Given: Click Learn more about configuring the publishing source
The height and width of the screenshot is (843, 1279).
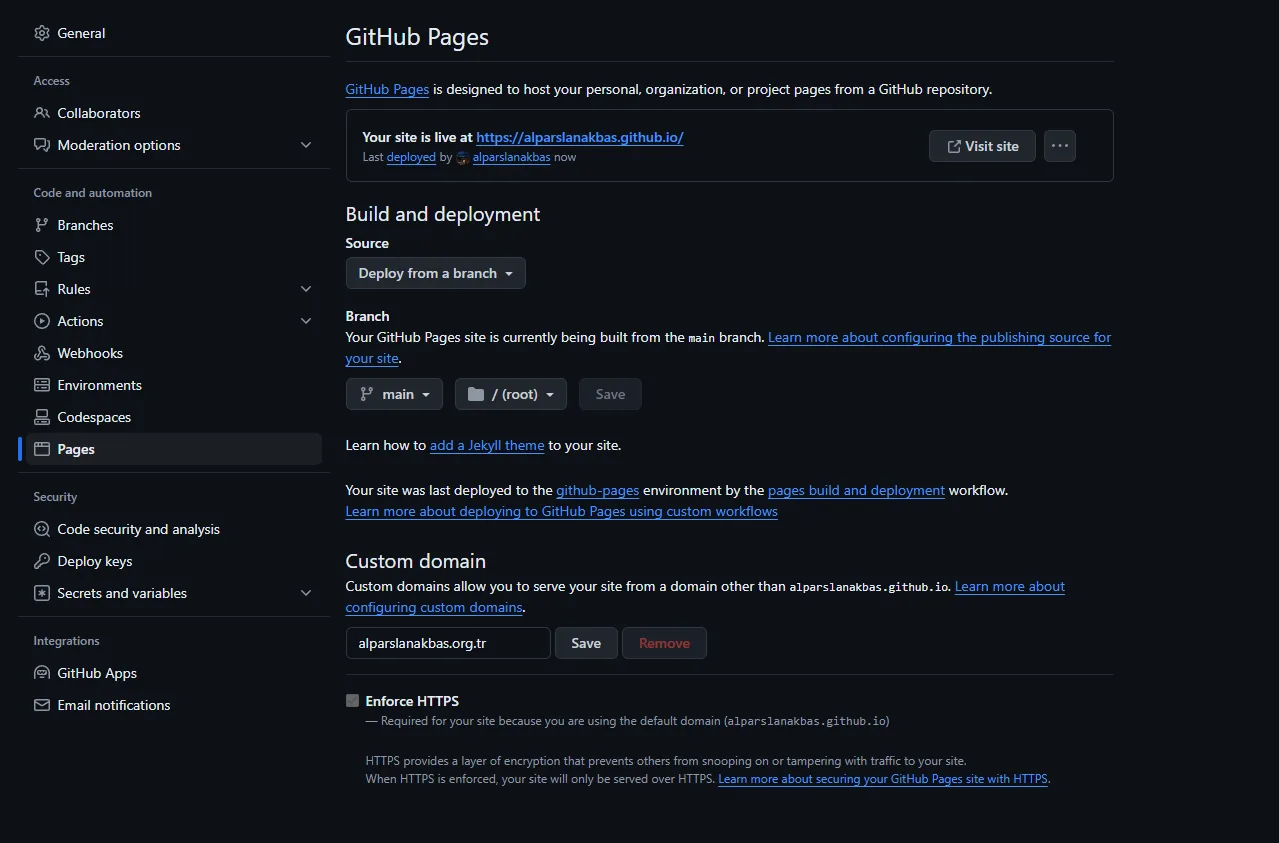Looking at the screenshot, I should [x=939, y=337].
